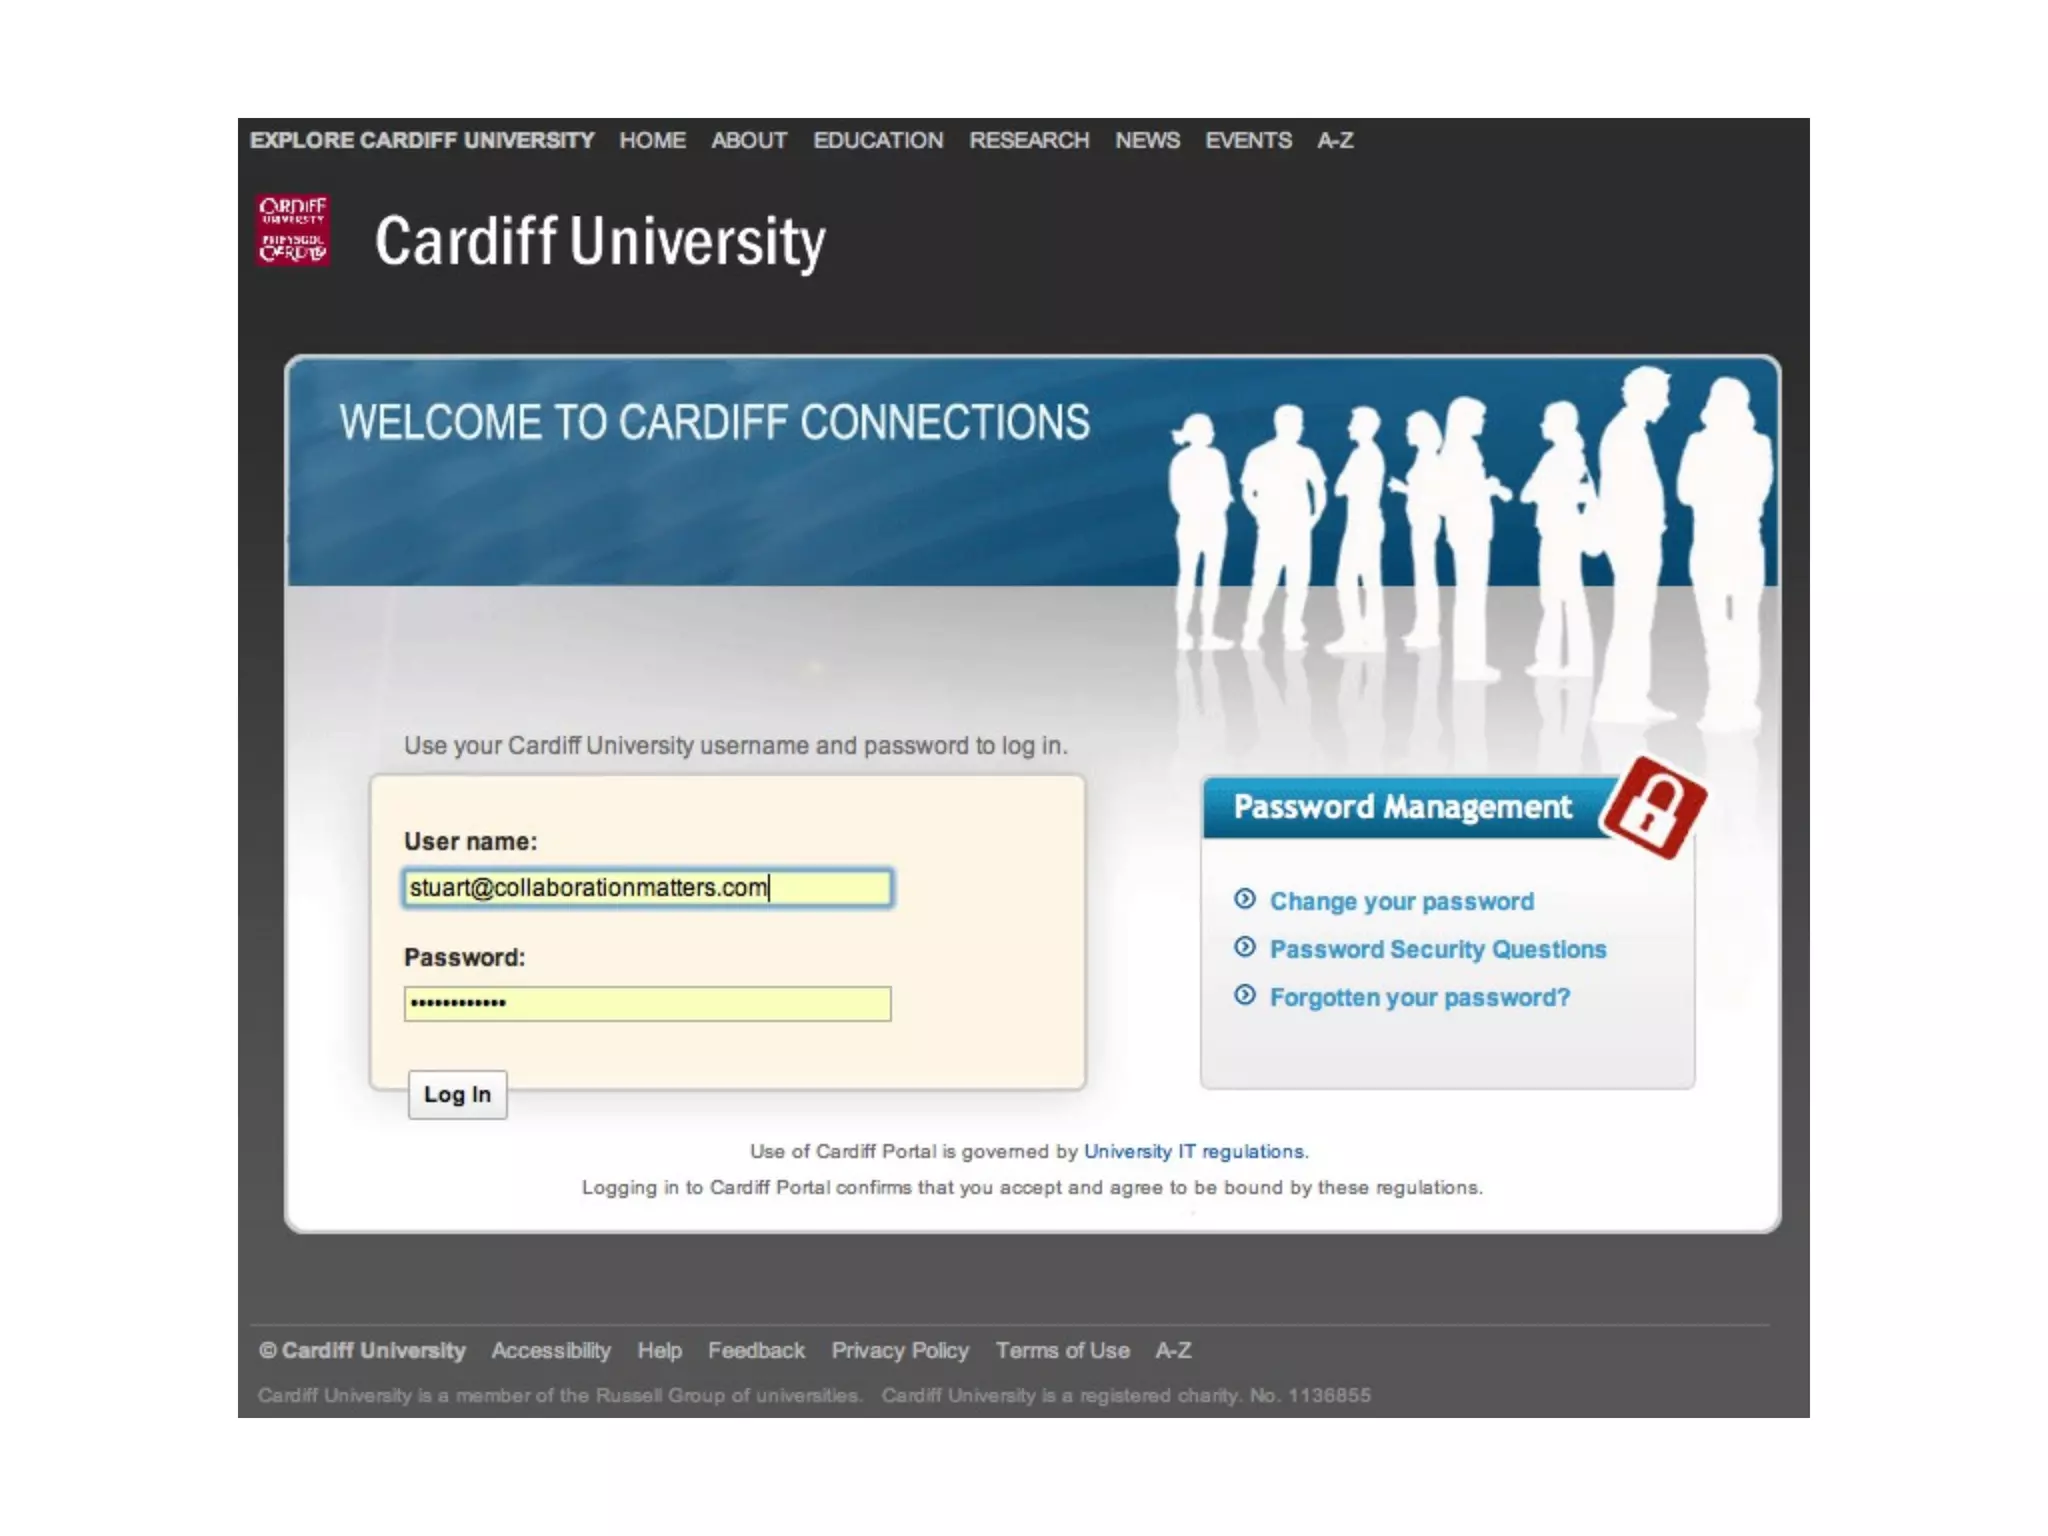Viewport: 2048px width, 1536px height.
Task: Click into the Password field
Action: [647, 1003]
